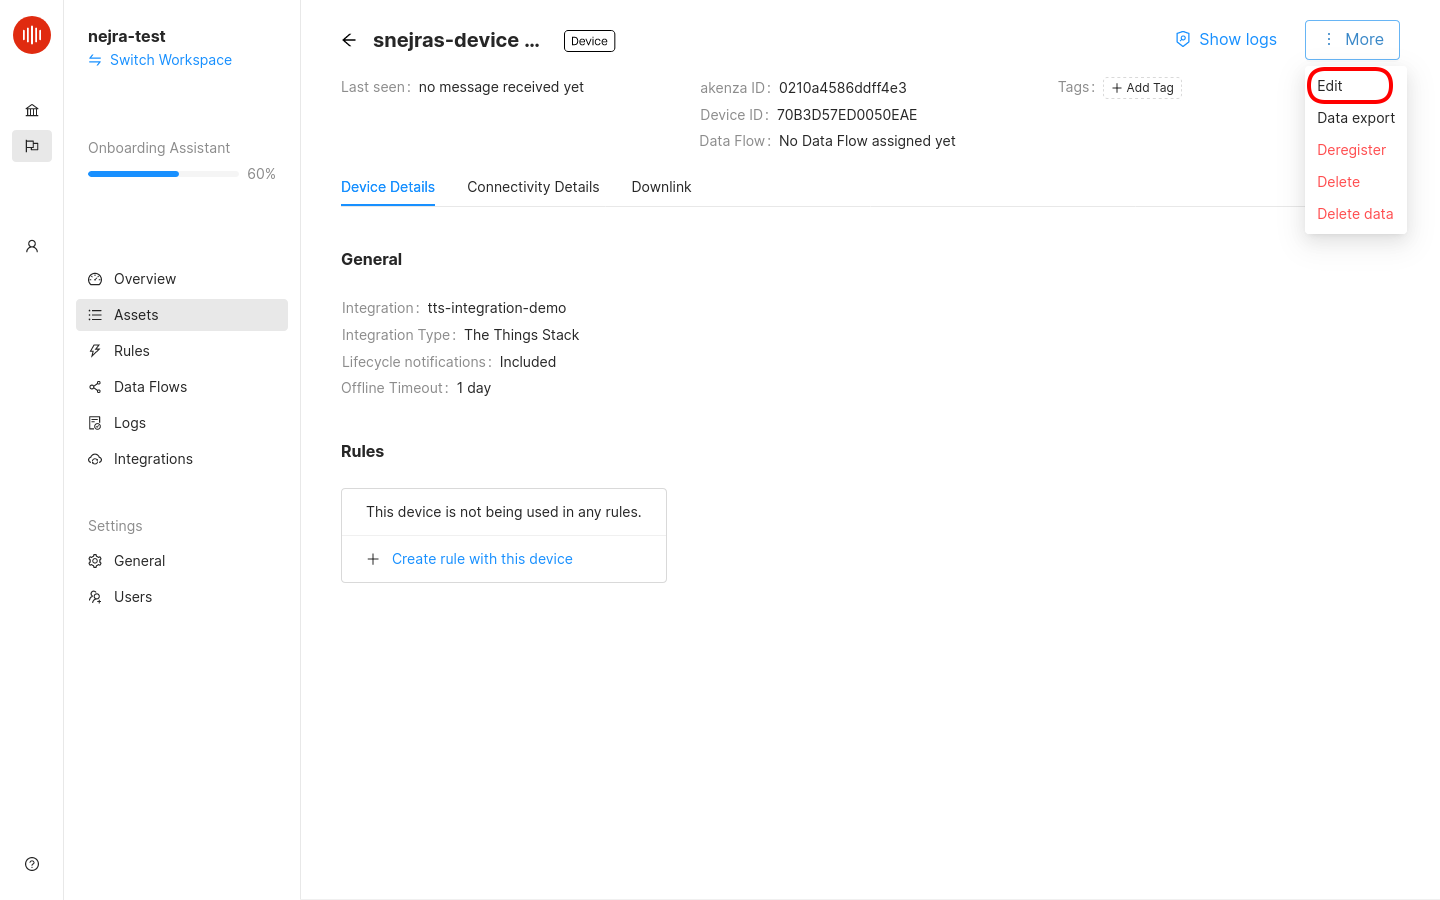Select the workspace flag icon in left rail
The height and width of the screenshot is (900, 1440).
32,146
